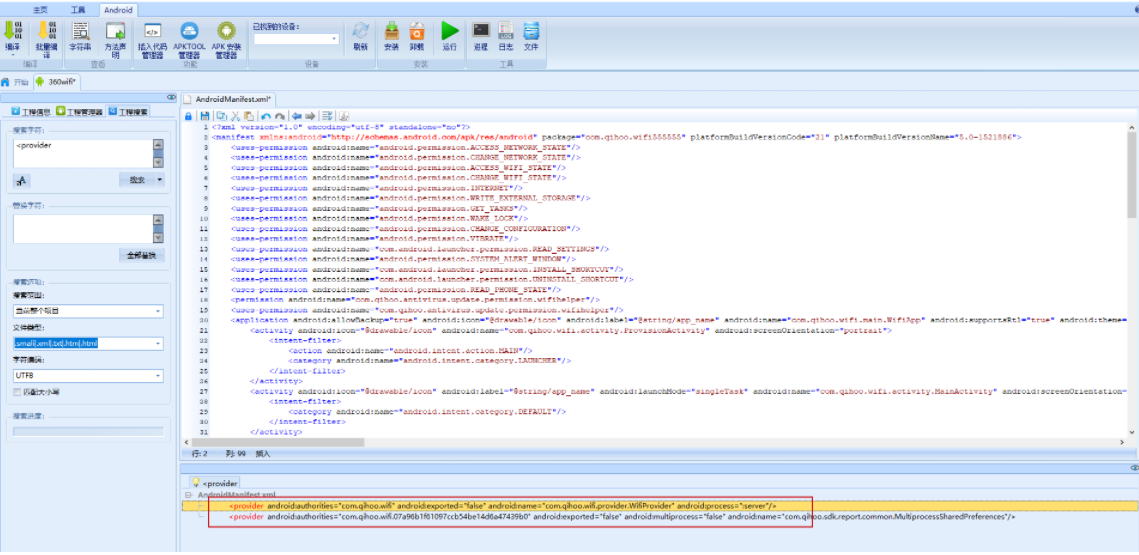Click the replace box scroll down arrow
Viewport: 1139px width, 555px height.
click(x=158, y=239)
